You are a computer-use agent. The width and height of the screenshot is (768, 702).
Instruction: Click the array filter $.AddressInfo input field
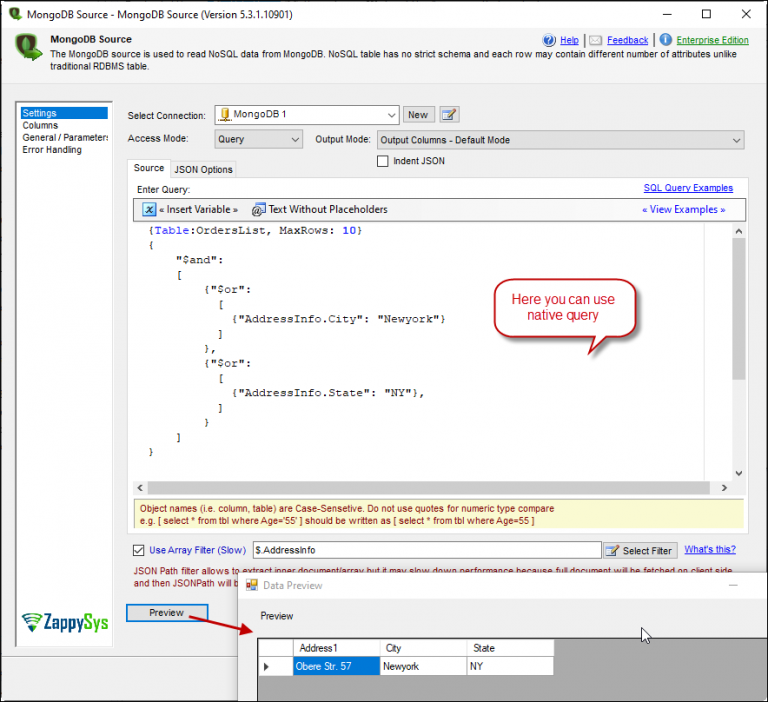coord(427,550)
